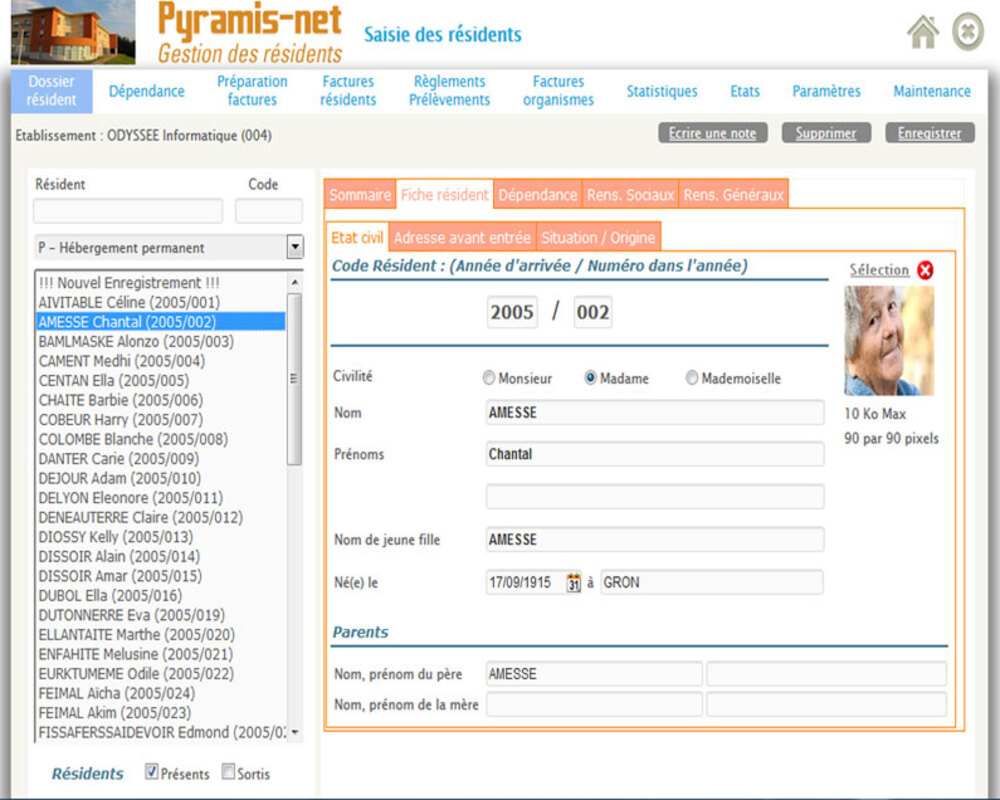Click the Nom de jeune fille field
This screenshot has height=800, width=1000.
(654, 540)
